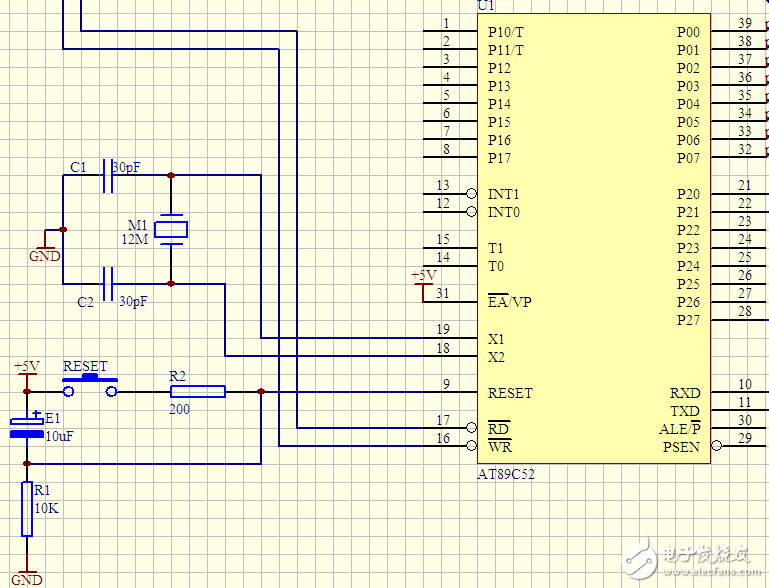The width and height of the screenshot is (769, 588).
Task: Select the AT89C52 part name label
Action: coord(506,474)
